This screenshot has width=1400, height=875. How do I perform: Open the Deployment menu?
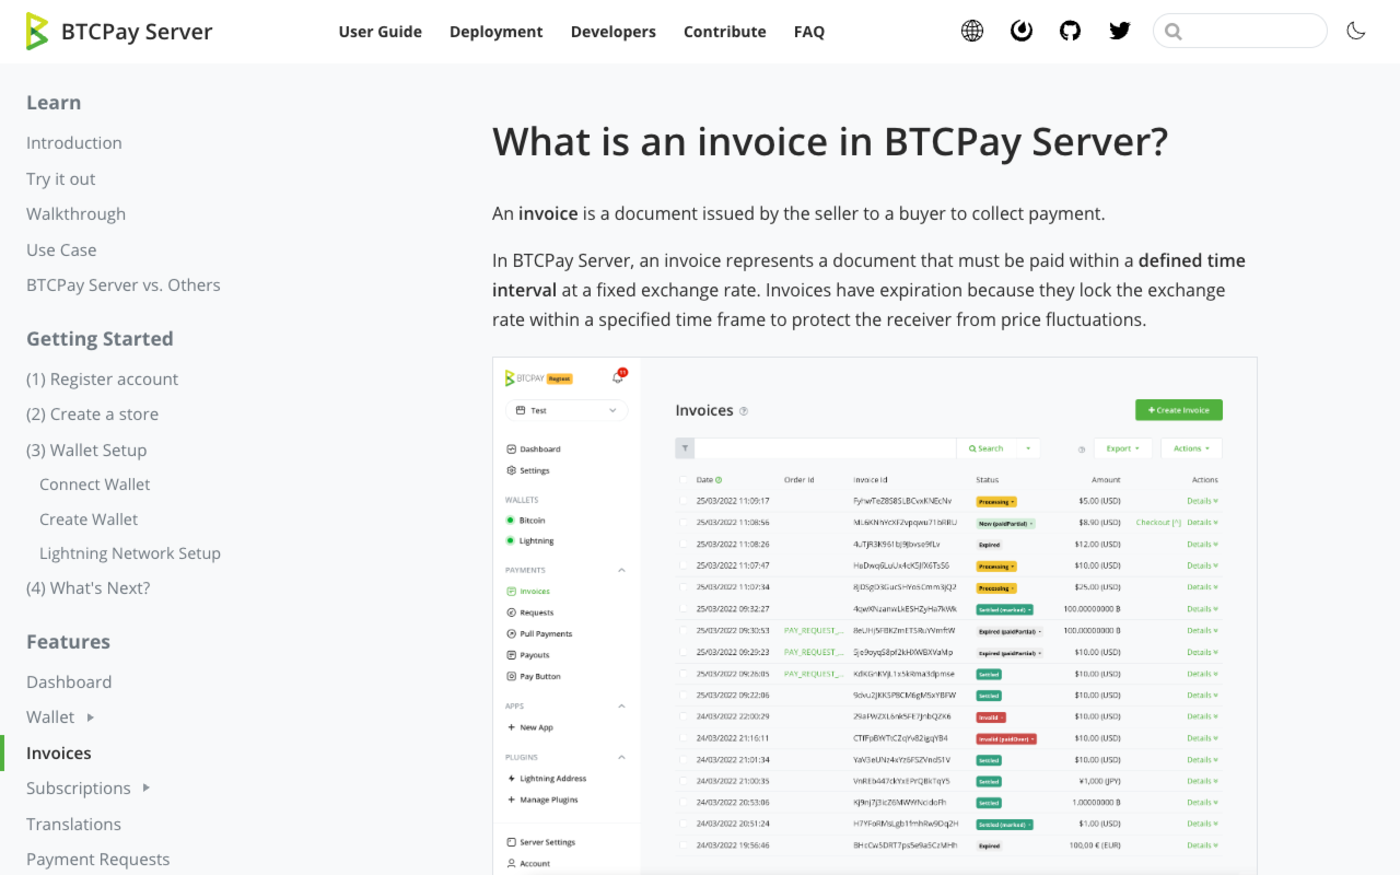pos(496,32)
